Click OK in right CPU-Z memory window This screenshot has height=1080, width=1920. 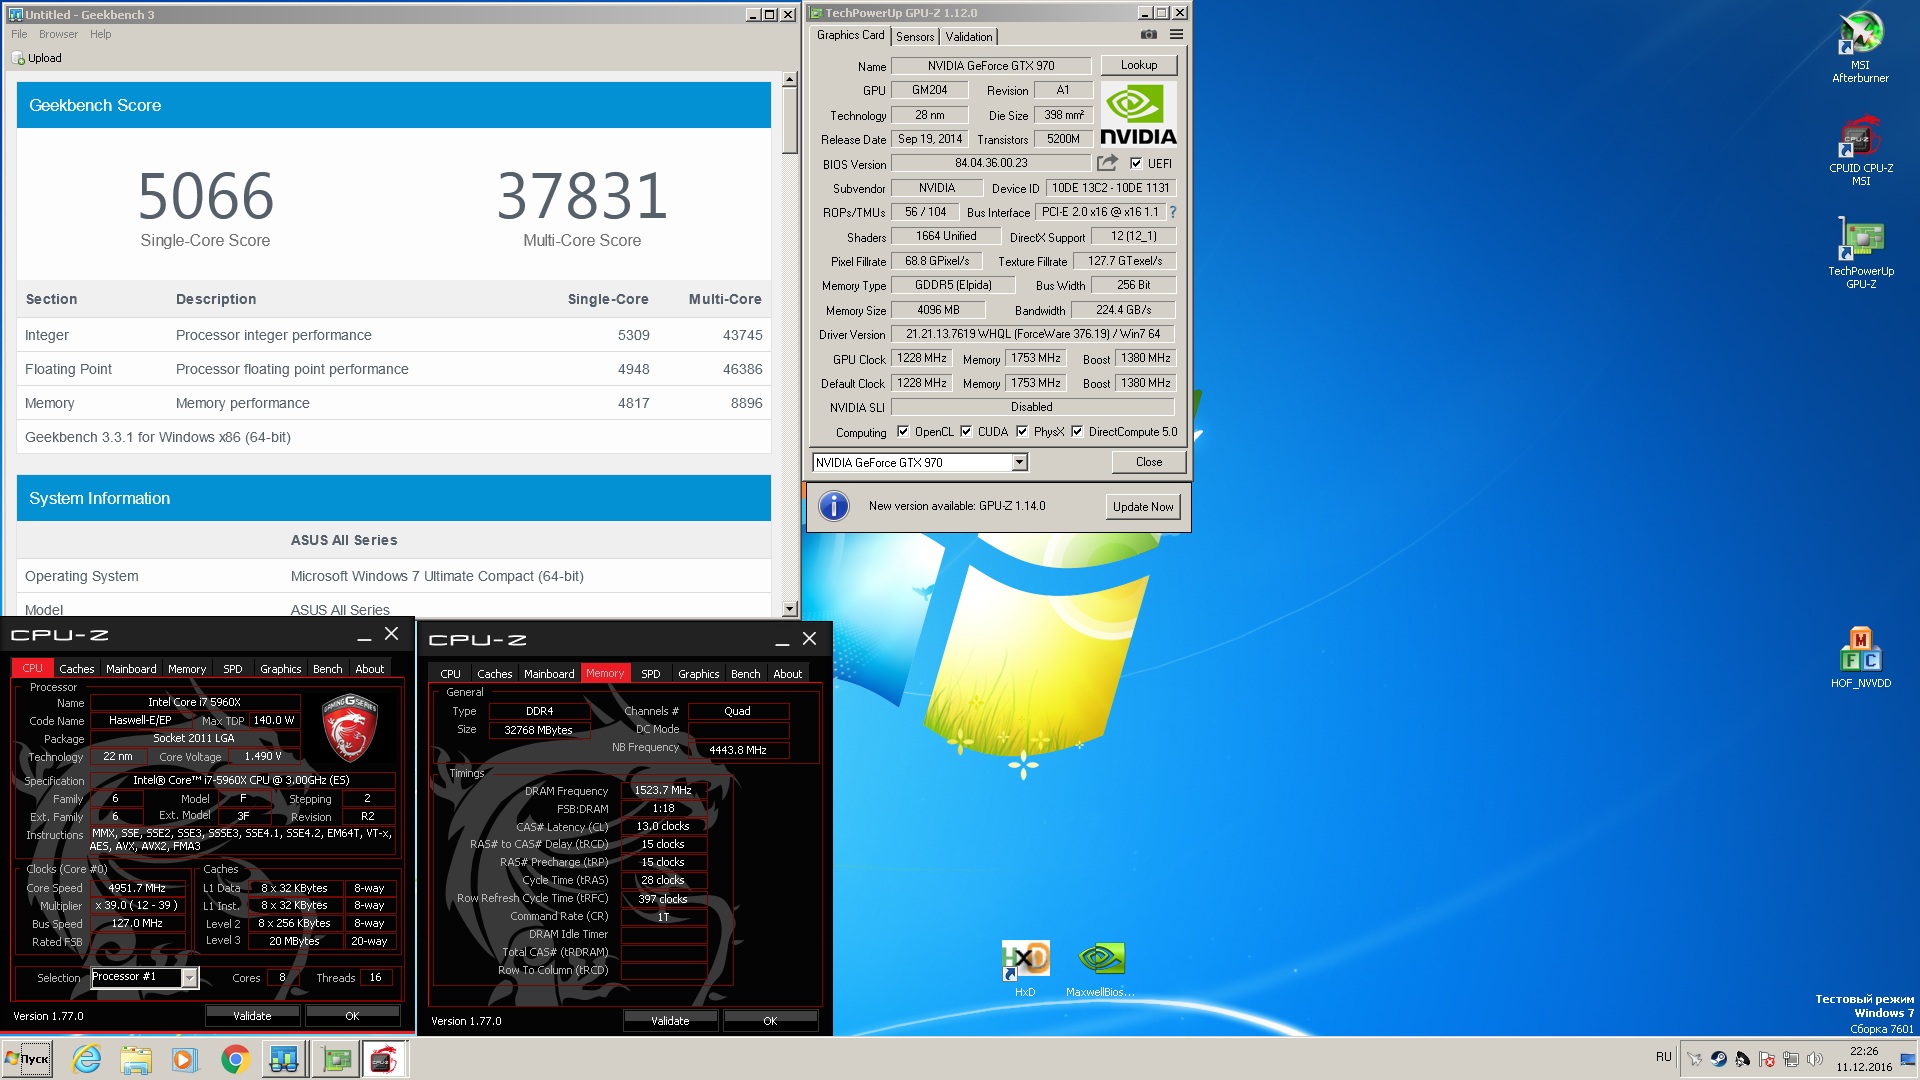tap(770, 1021)
